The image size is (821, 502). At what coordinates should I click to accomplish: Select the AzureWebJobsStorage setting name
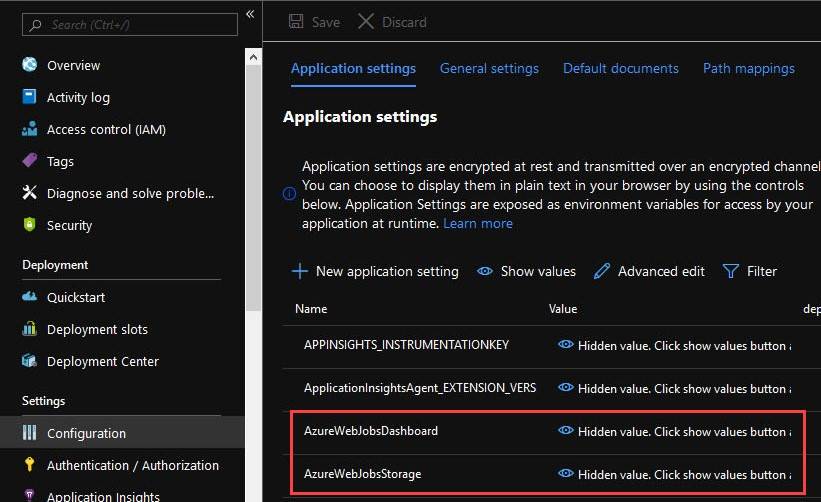pos(362,473)
